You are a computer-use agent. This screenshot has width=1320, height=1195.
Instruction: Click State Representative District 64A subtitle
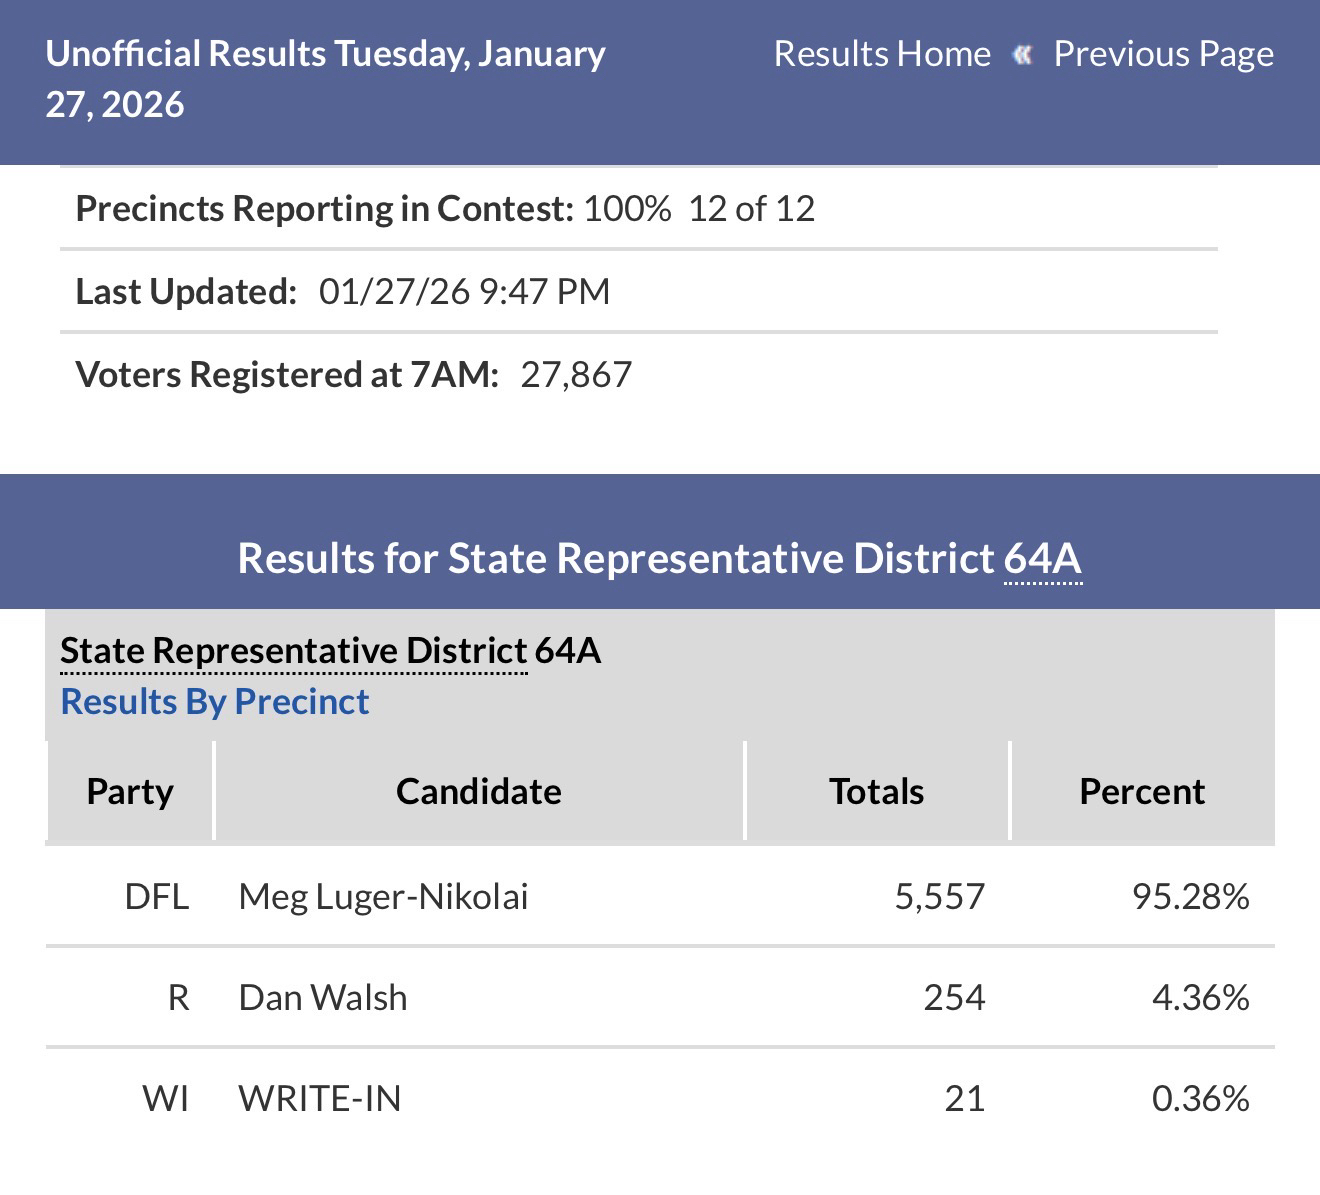point(330,650)
